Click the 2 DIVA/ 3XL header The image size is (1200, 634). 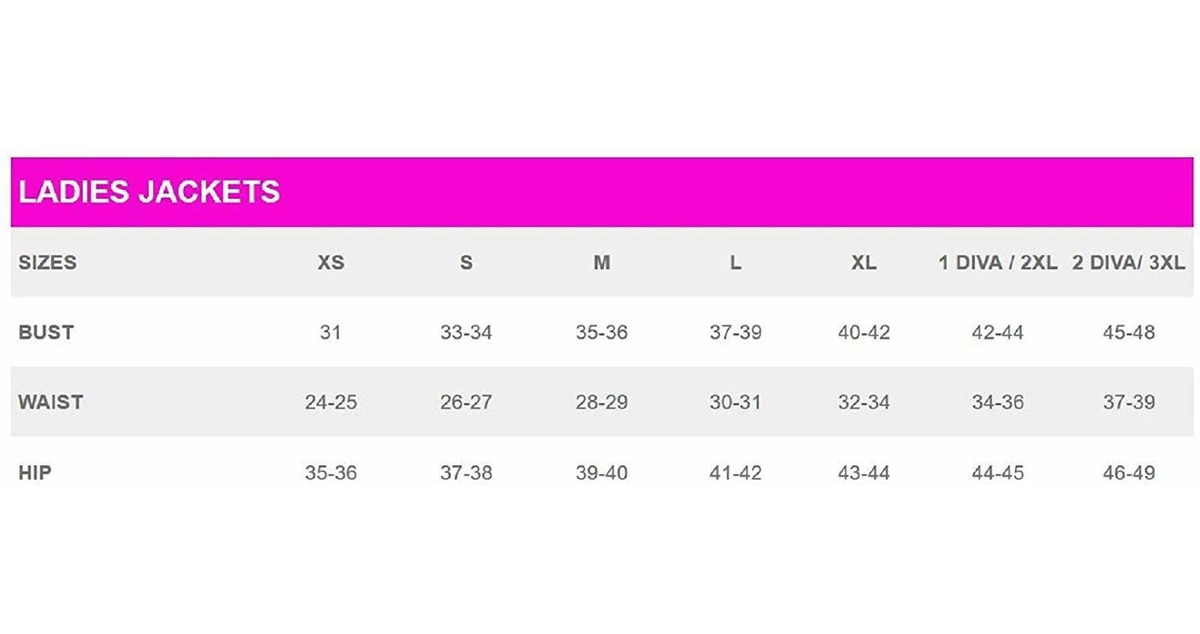[1128, 263]
